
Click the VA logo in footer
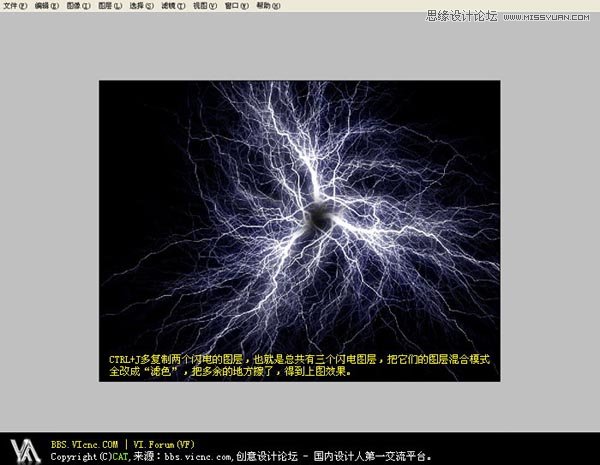pyautogui.click(x=25, y=451)
